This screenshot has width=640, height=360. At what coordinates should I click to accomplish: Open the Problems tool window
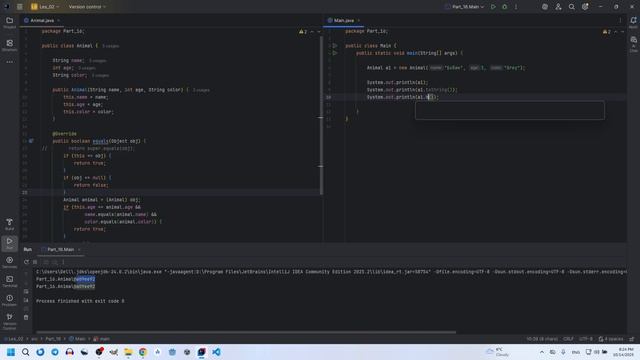coord(9,300)
